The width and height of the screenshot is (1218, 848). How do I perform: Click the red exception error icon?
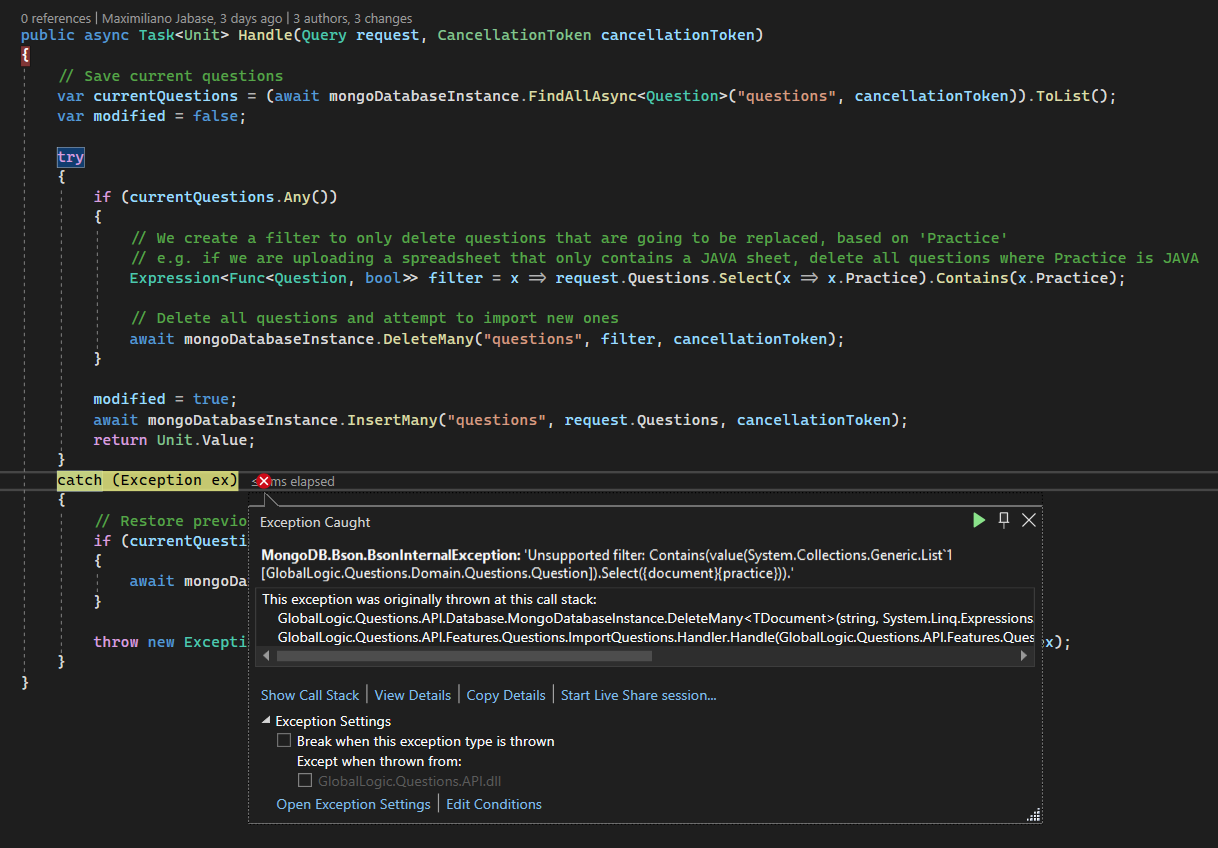pos(264,481)
